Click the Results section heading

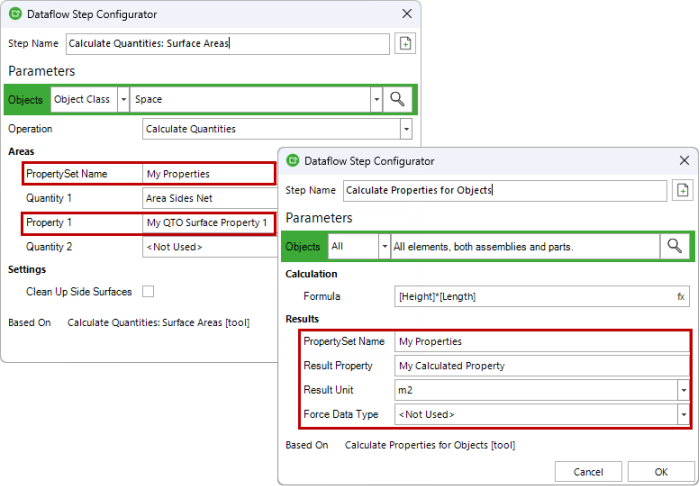302,319
